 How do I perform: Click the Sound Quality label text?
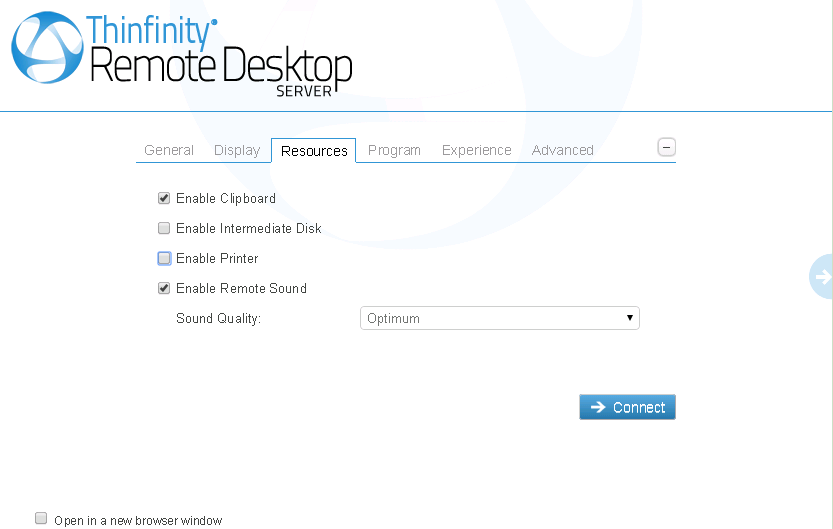pyautogui.click(x=218, y=318)
